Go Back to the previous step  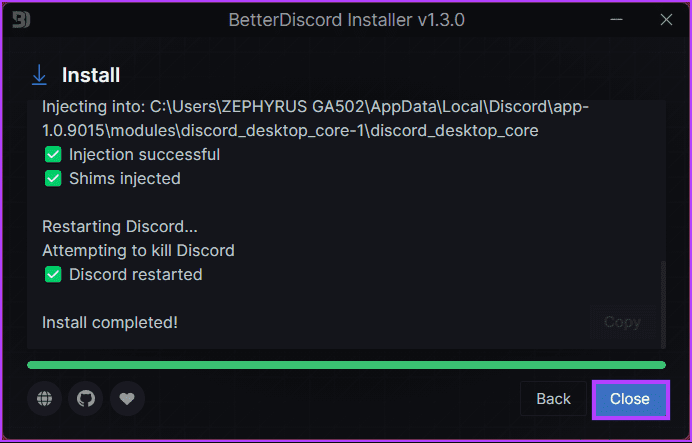[x=553, y=399]
